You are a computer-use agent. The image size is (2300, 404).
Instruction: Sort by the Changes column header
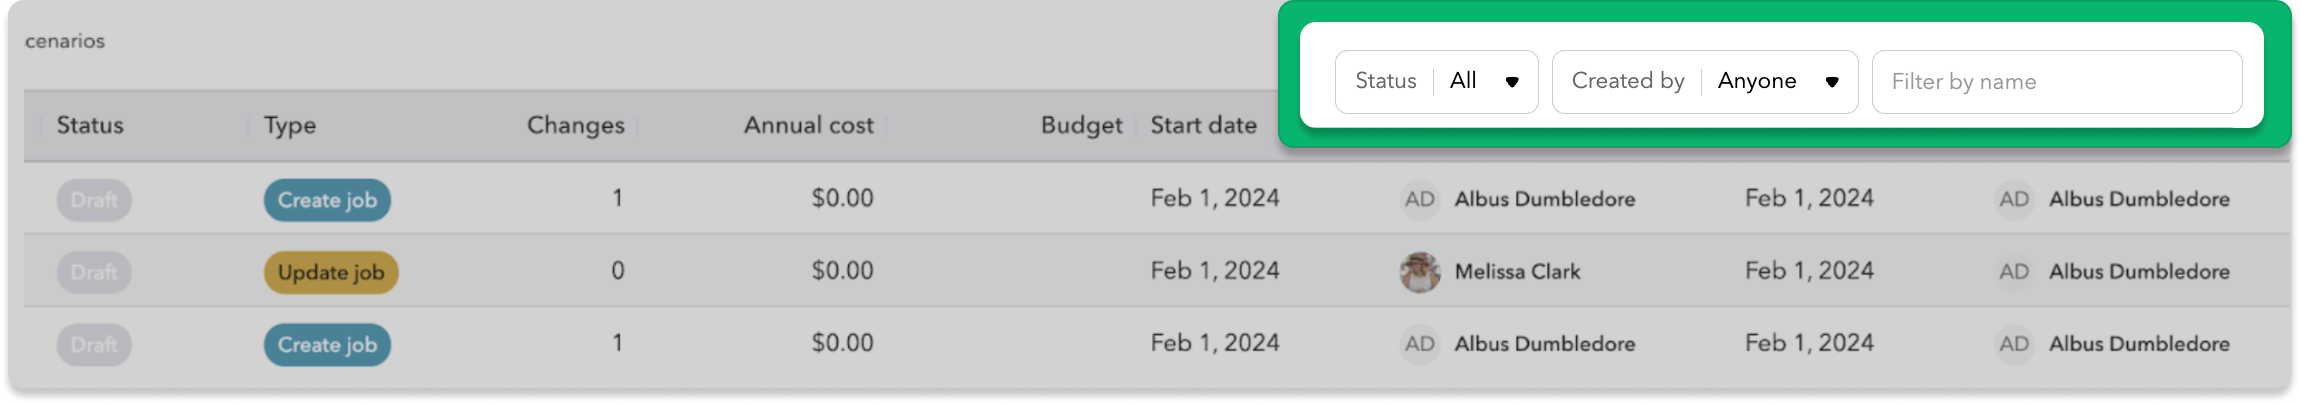[x=575, y=126]
